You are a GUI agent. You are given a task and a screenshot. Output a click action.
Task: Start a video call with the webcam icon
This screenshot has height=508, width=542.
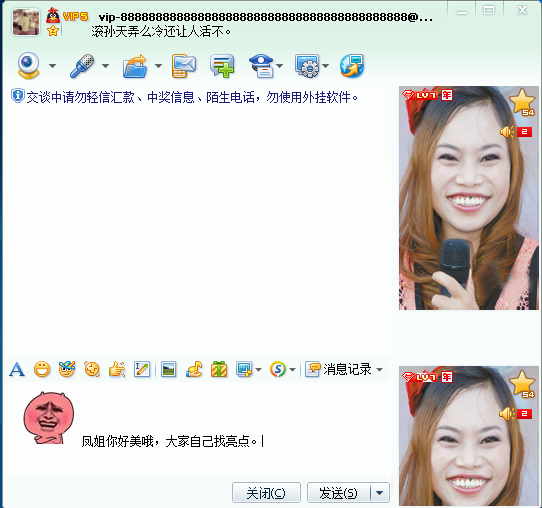point(28,65)
